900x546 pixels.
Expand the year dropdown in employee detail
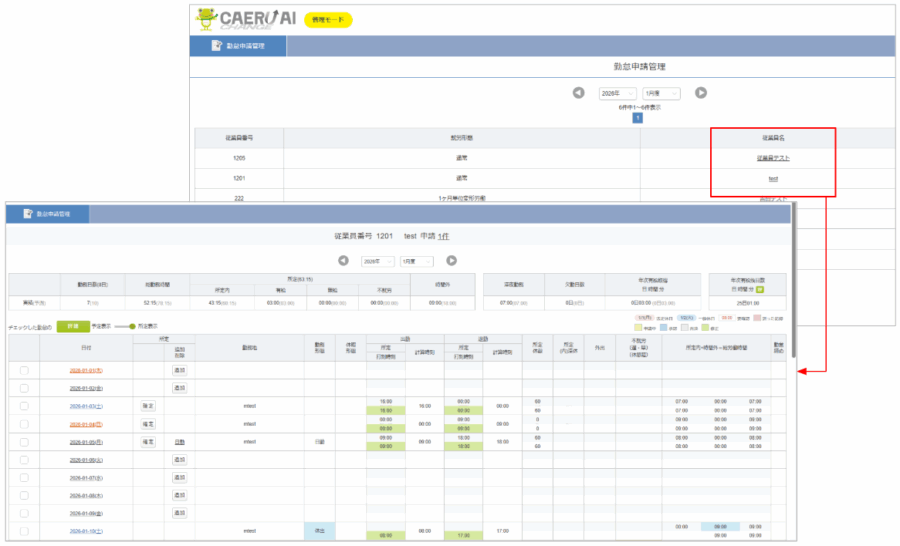coord(377,261)
